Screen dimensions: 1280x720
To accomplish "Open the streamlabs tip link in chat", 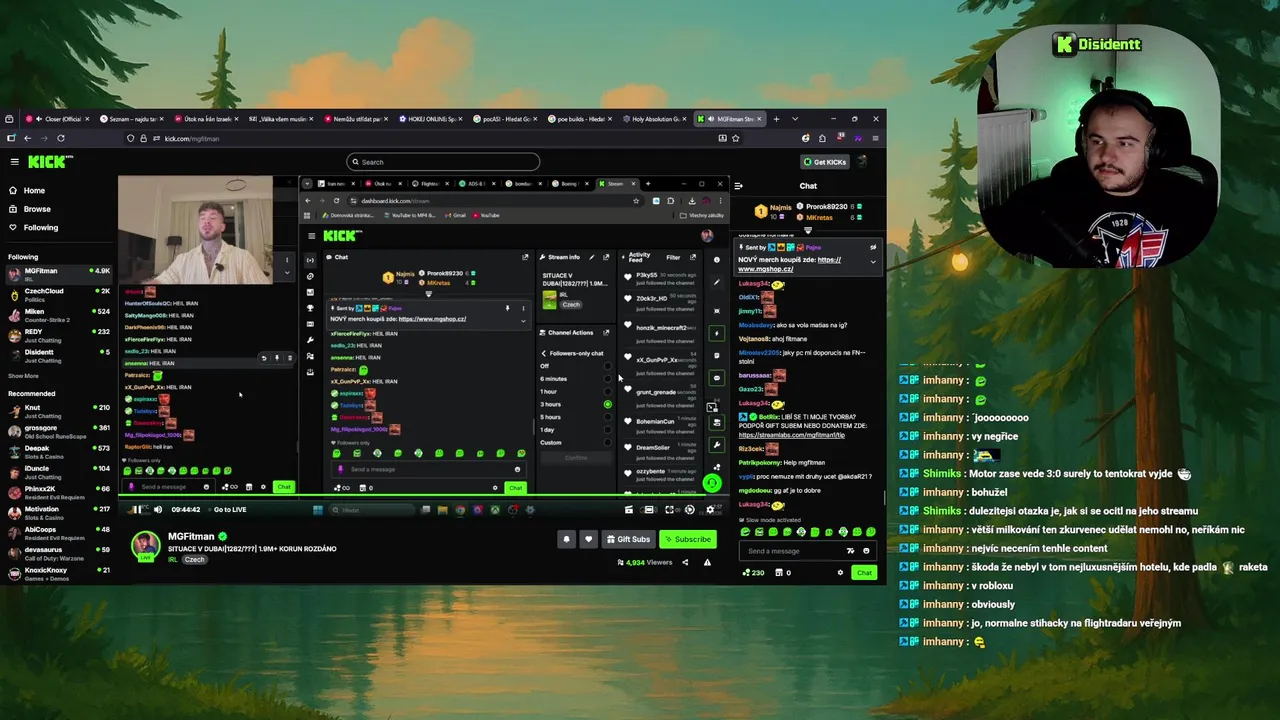I will coord(792,435).
